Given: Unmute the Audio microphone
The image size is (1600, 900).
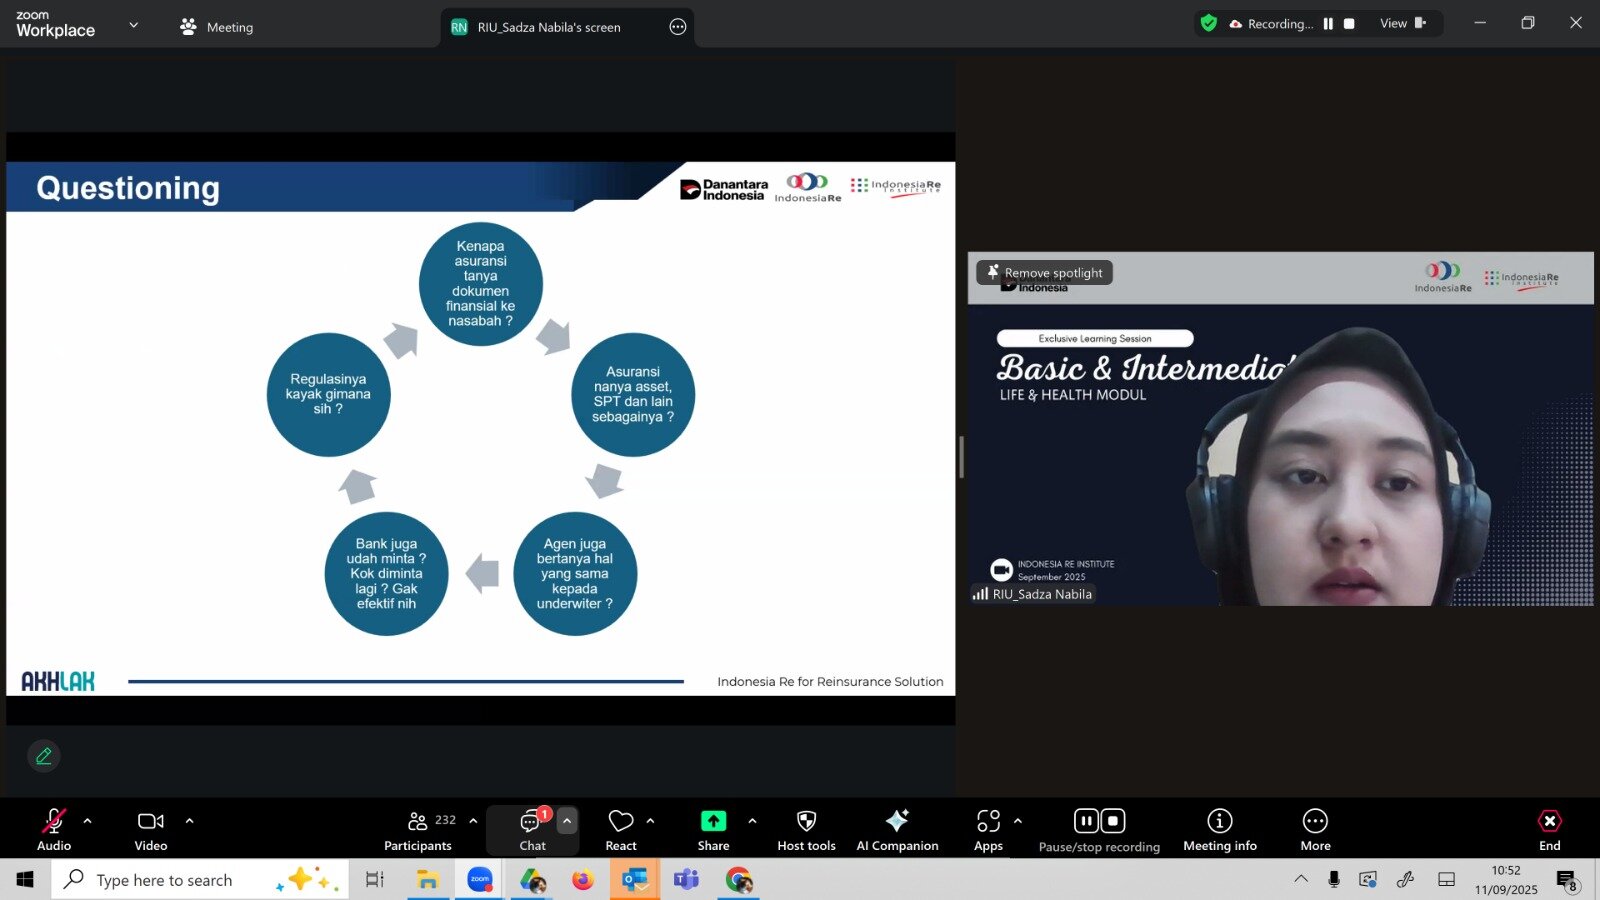Looking at the screenshot, I should click(x=53, y=830).
